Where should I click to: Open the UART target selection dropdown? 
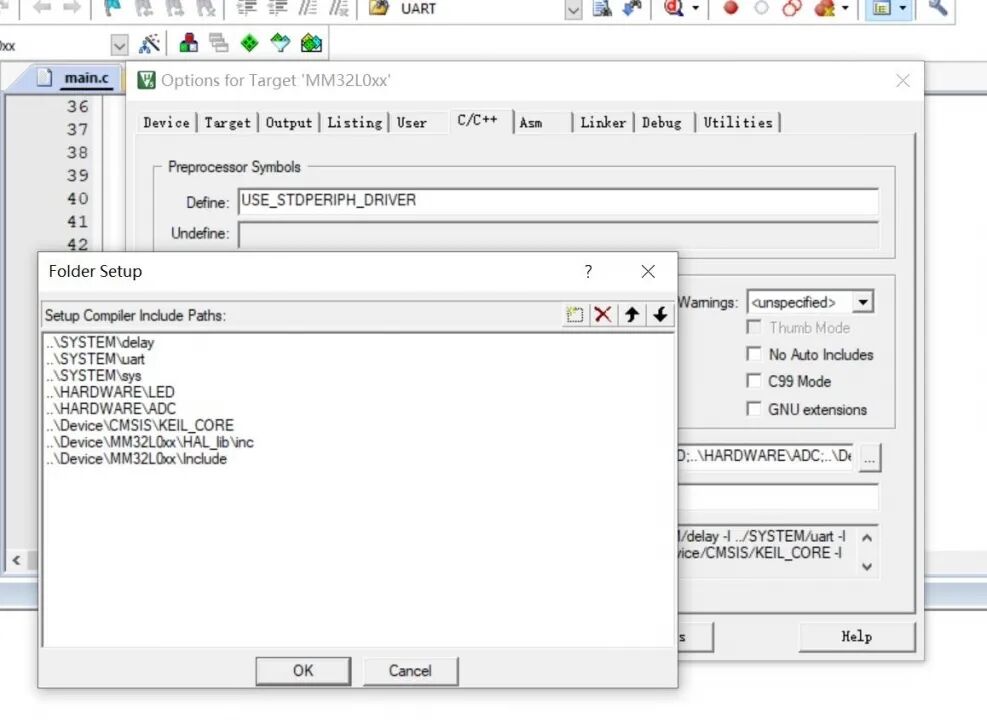(x=573, y=10)
